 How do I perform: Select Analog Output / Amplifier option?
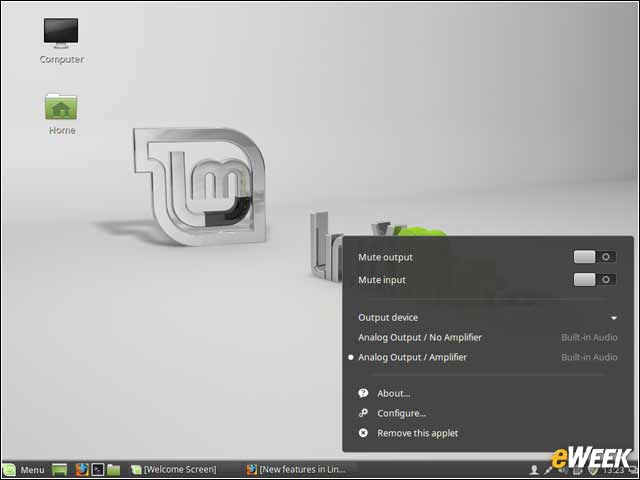tap(483, 357)
